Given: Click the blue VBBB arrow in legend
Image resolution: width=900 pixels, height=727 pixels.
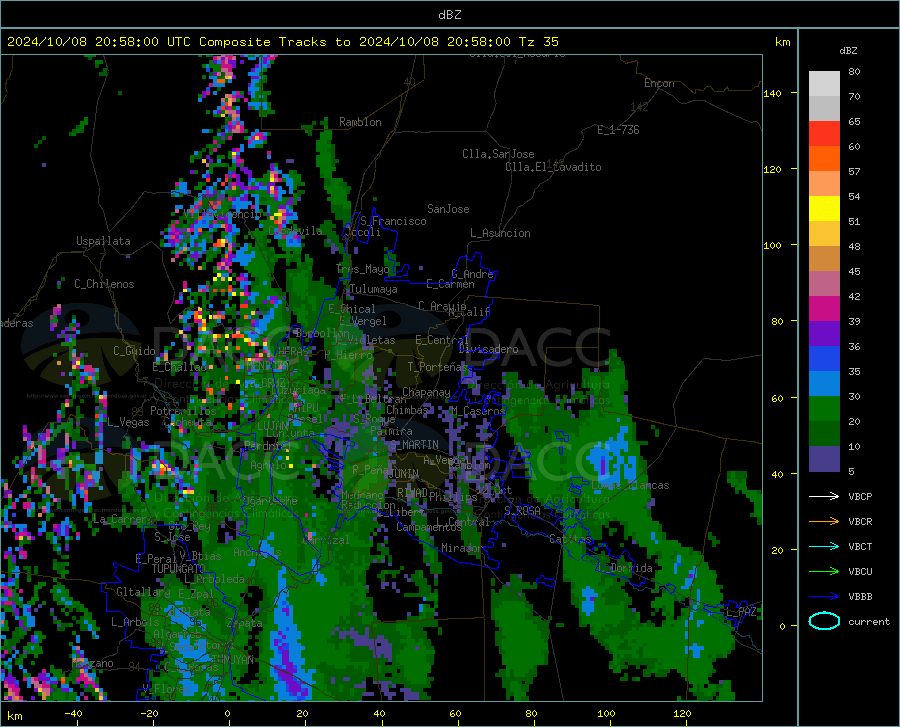Looking at the screenshot, I should pyautogui.click(x=824, y=596).
